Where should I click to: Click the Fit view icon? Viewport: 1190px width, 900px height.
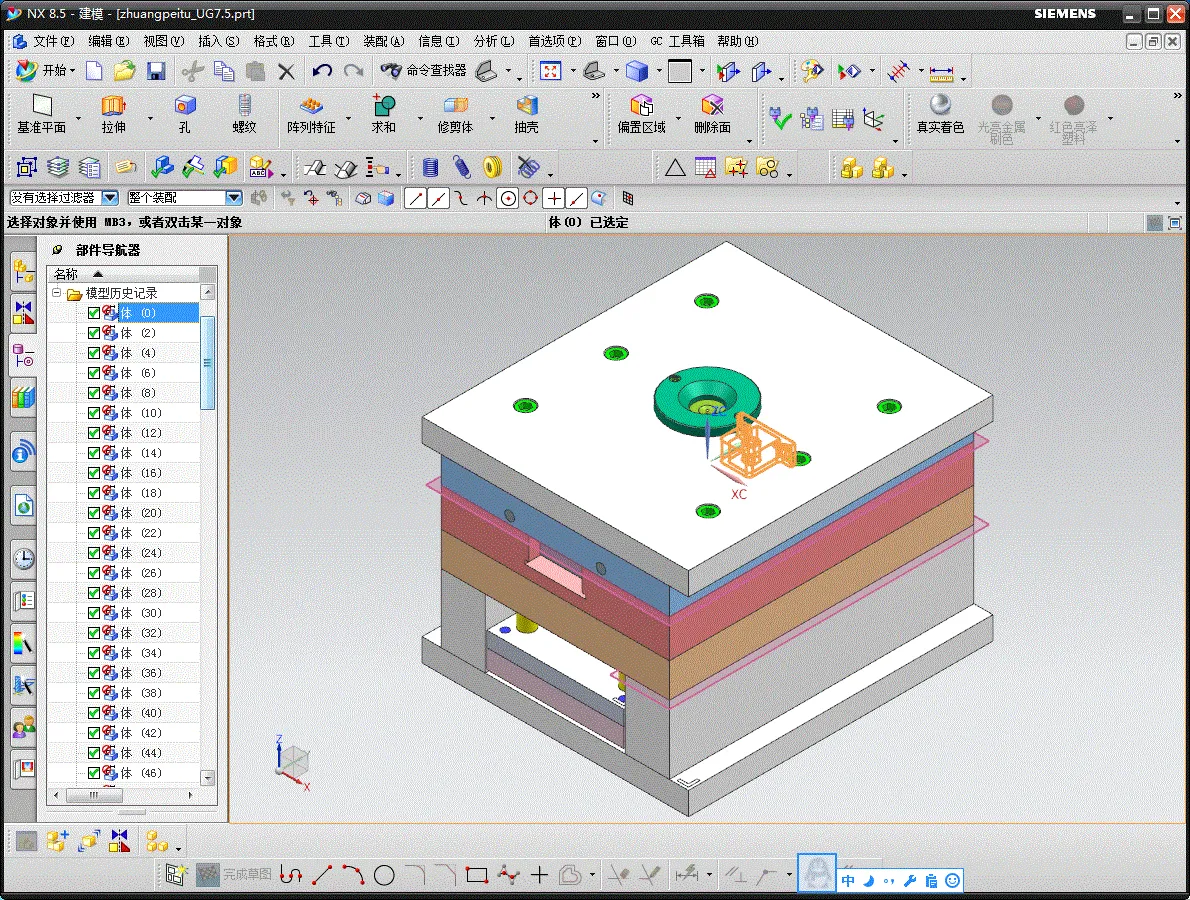tap(550, 71)
